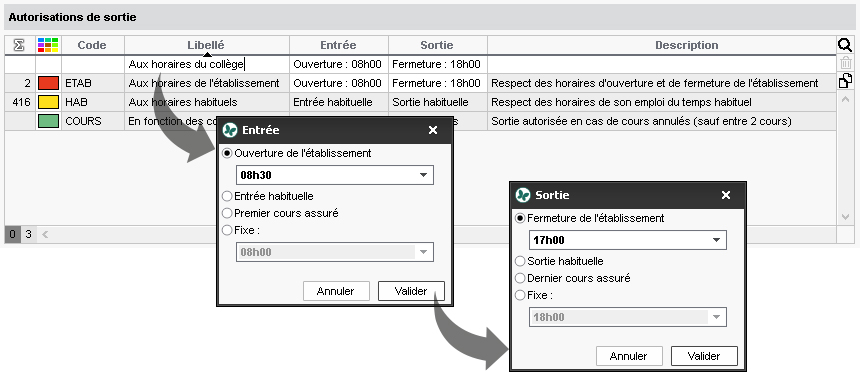Click the ETAB code cell
This screenshot has width=860, height=372.
(92, 83)
